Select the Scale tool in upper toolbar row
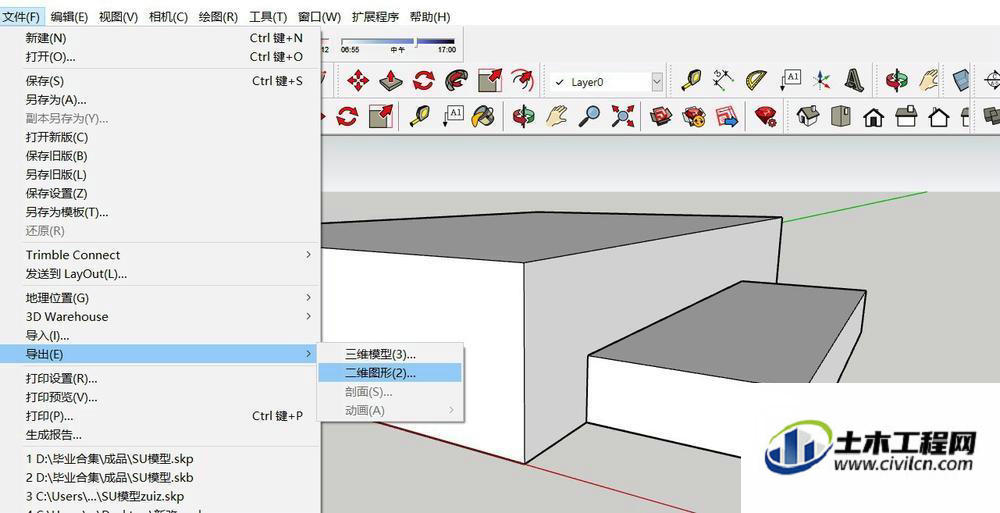 click(x=490, y=81)
